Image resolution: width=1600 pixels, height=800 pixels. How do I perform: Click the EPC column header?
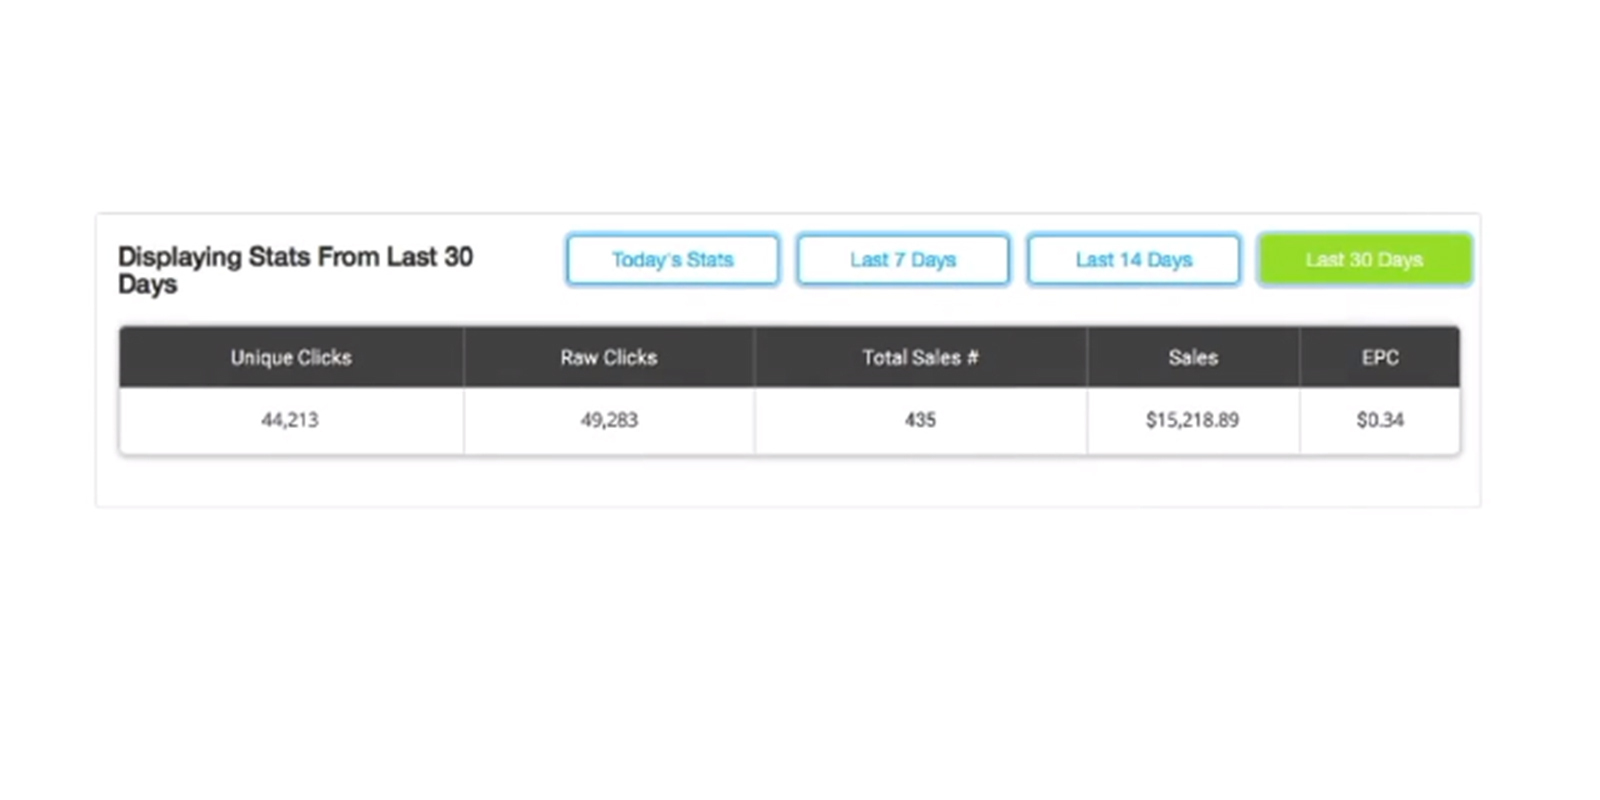coord(1380,357)
